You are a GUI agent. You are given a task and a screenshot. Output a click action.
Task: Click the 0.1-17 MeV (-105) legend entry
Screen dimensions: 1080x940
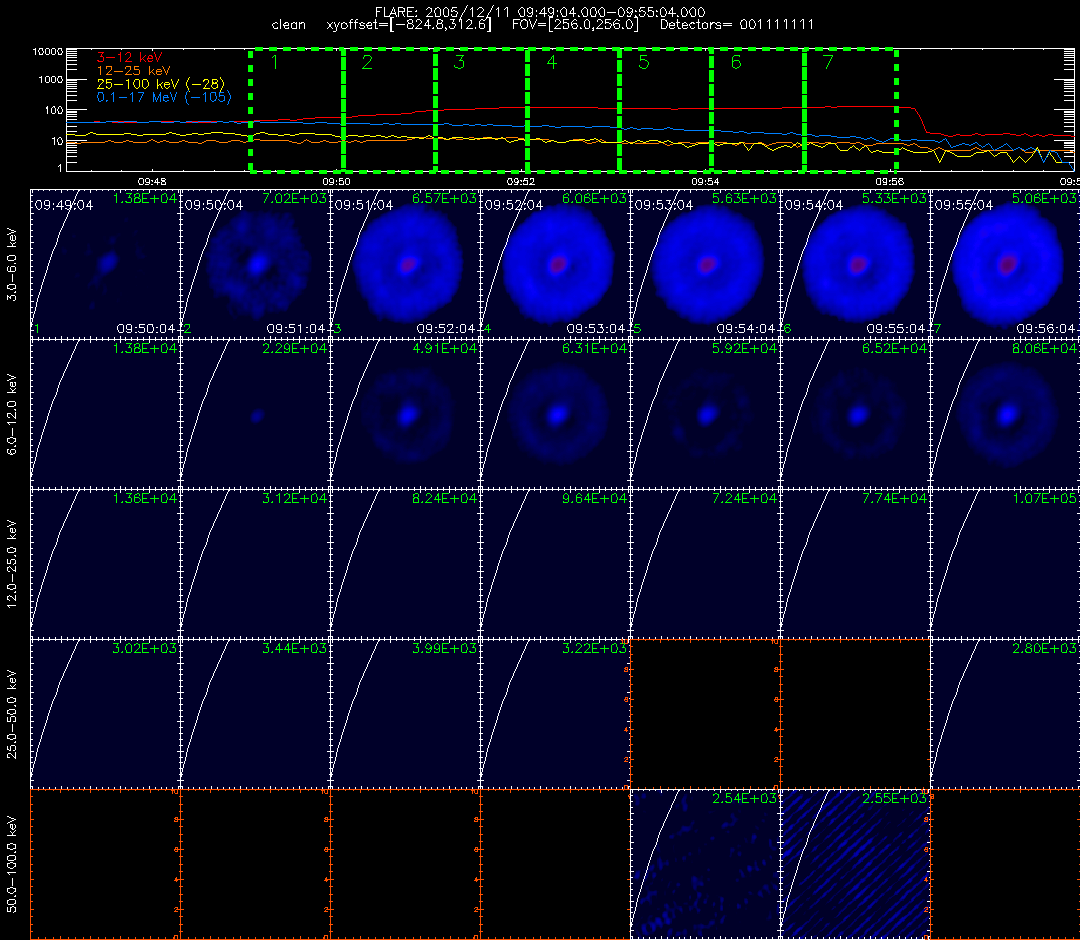(x=164, y=97)
